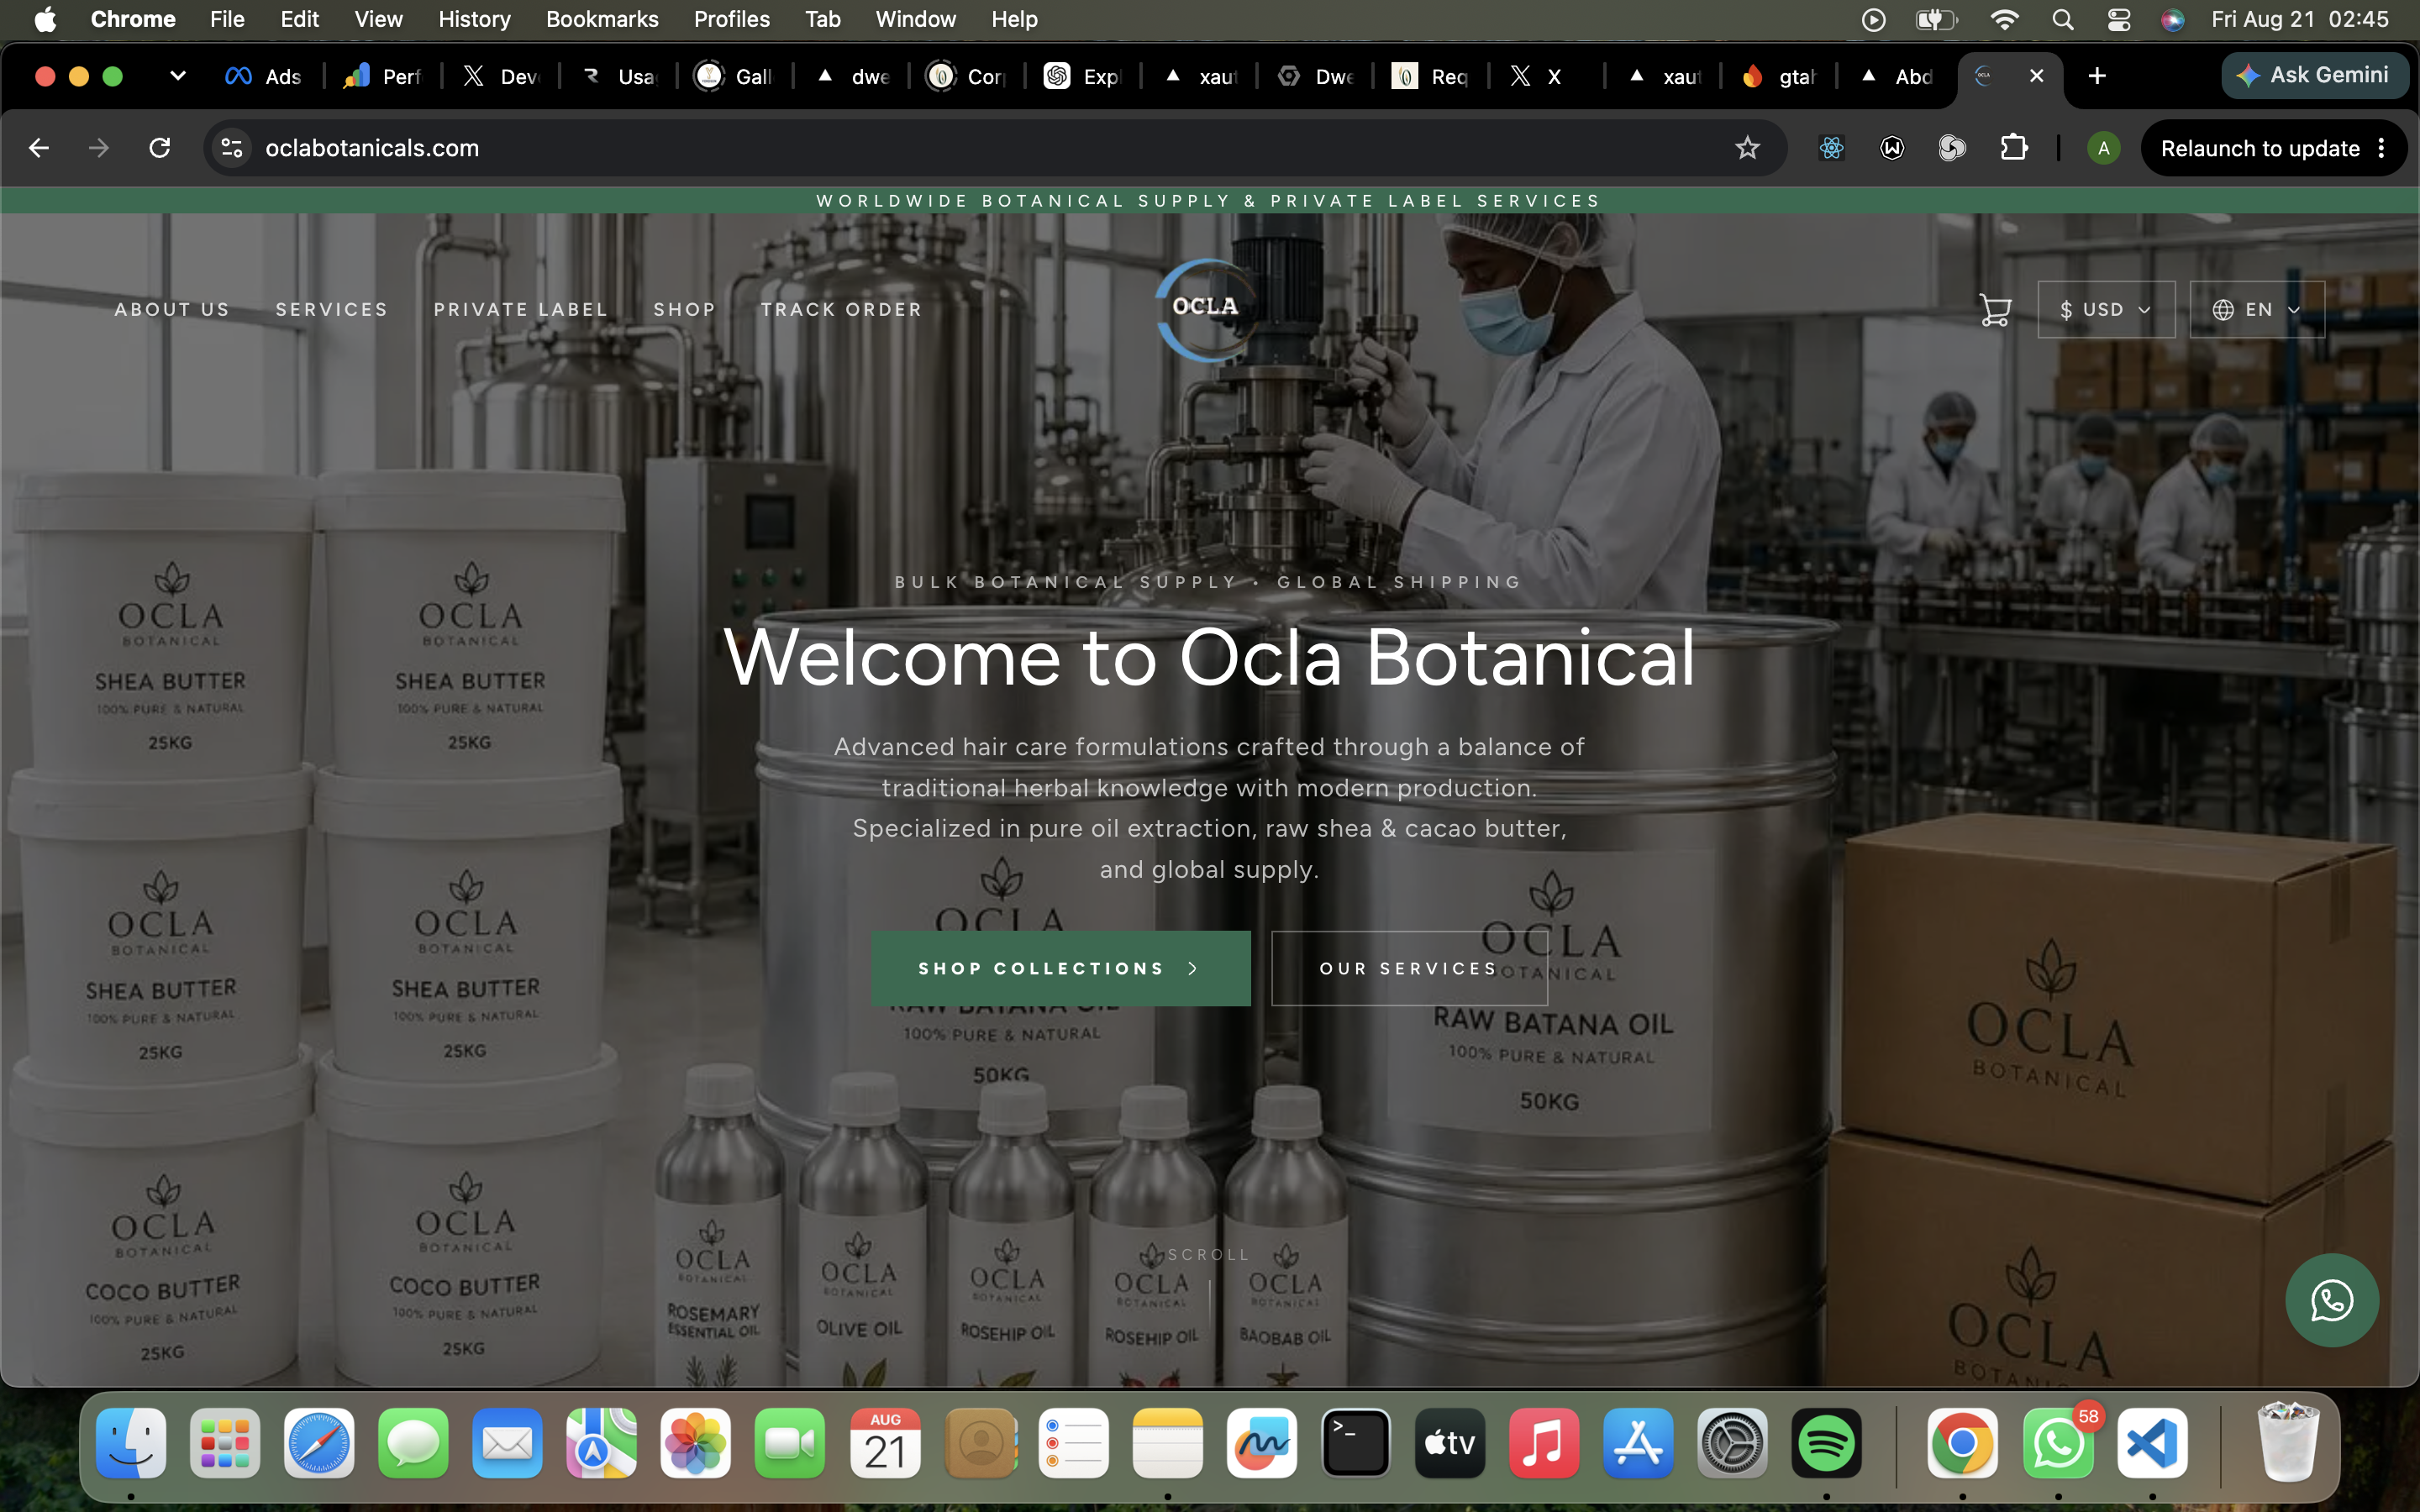
Task: Click the OCLA logo in header
Action: click(x=1206, y=309)
